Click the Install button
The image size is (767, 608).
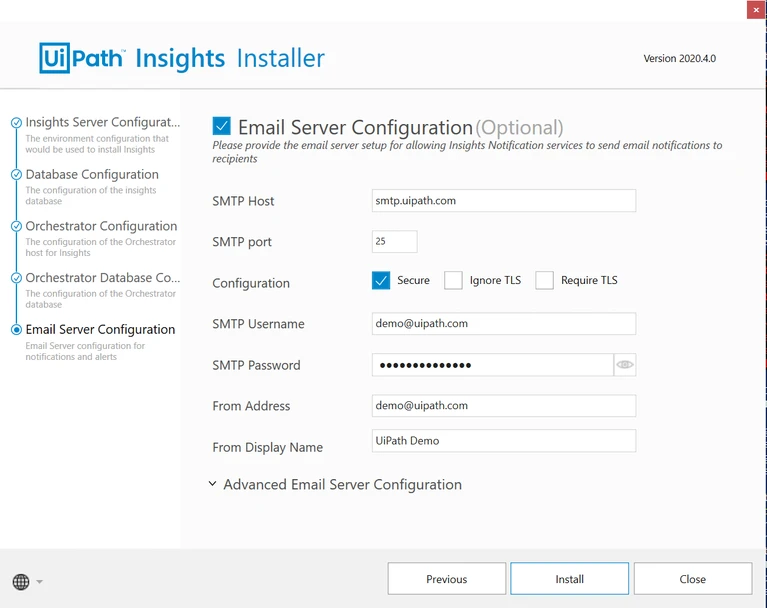pos(569,579)
